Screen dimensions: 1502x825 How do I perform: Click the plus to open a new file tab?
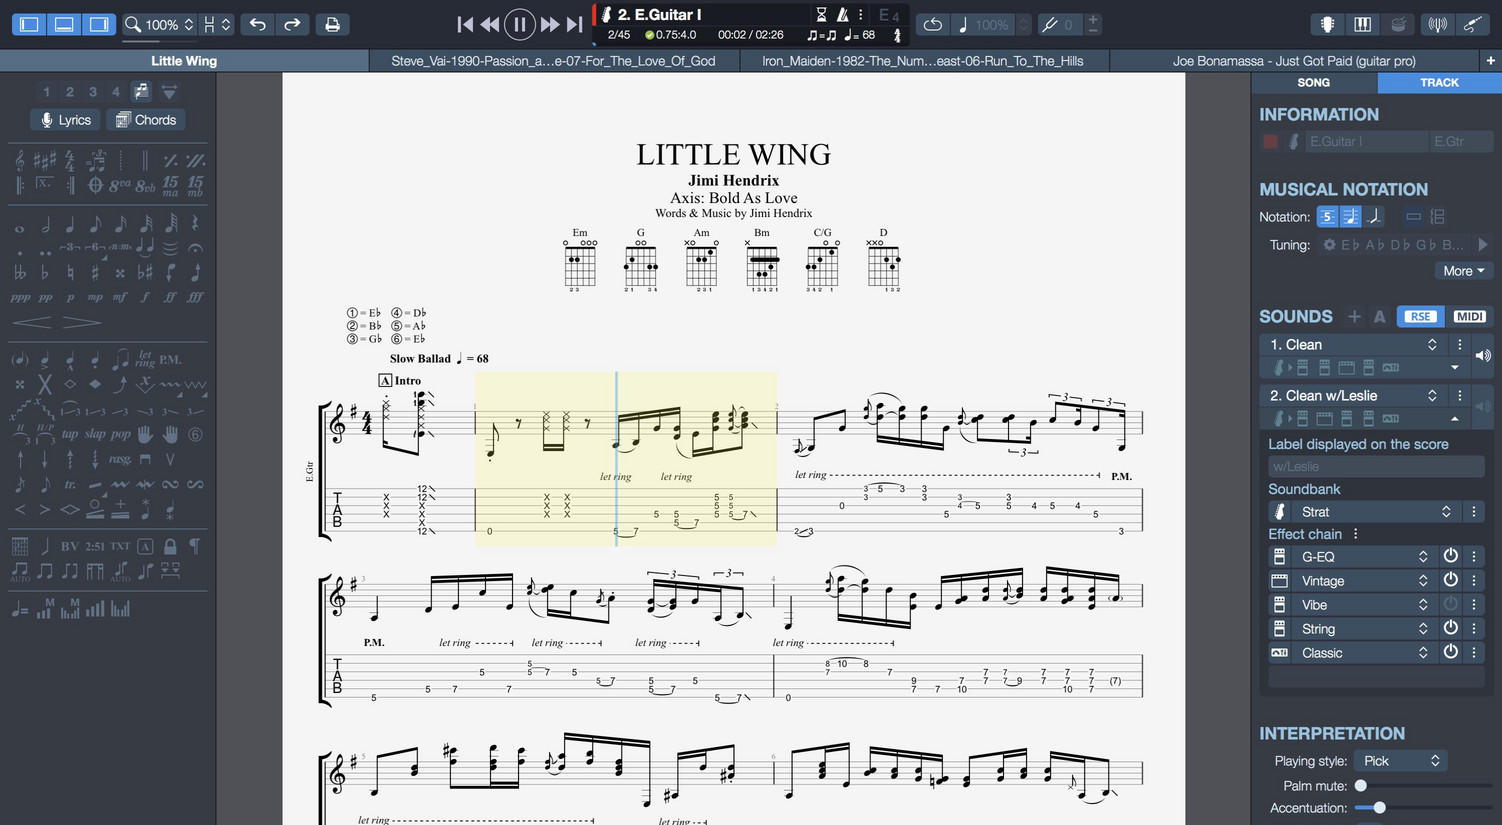click(1491, 60)
